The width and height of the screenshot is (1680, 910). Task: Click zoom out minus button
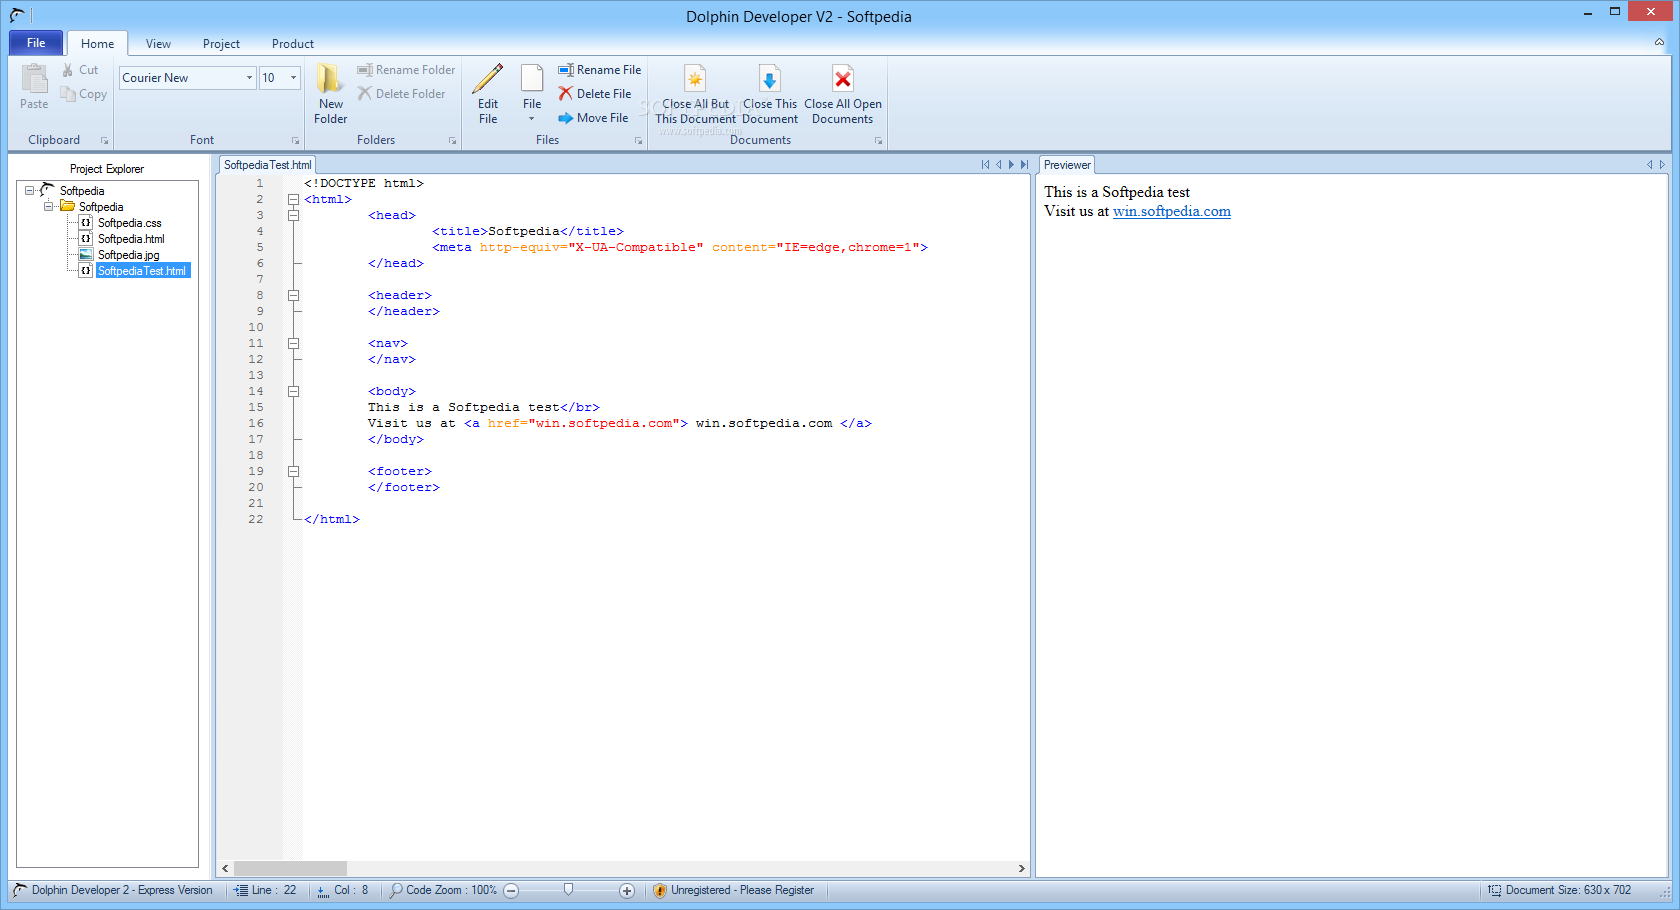tap(511, 891)
